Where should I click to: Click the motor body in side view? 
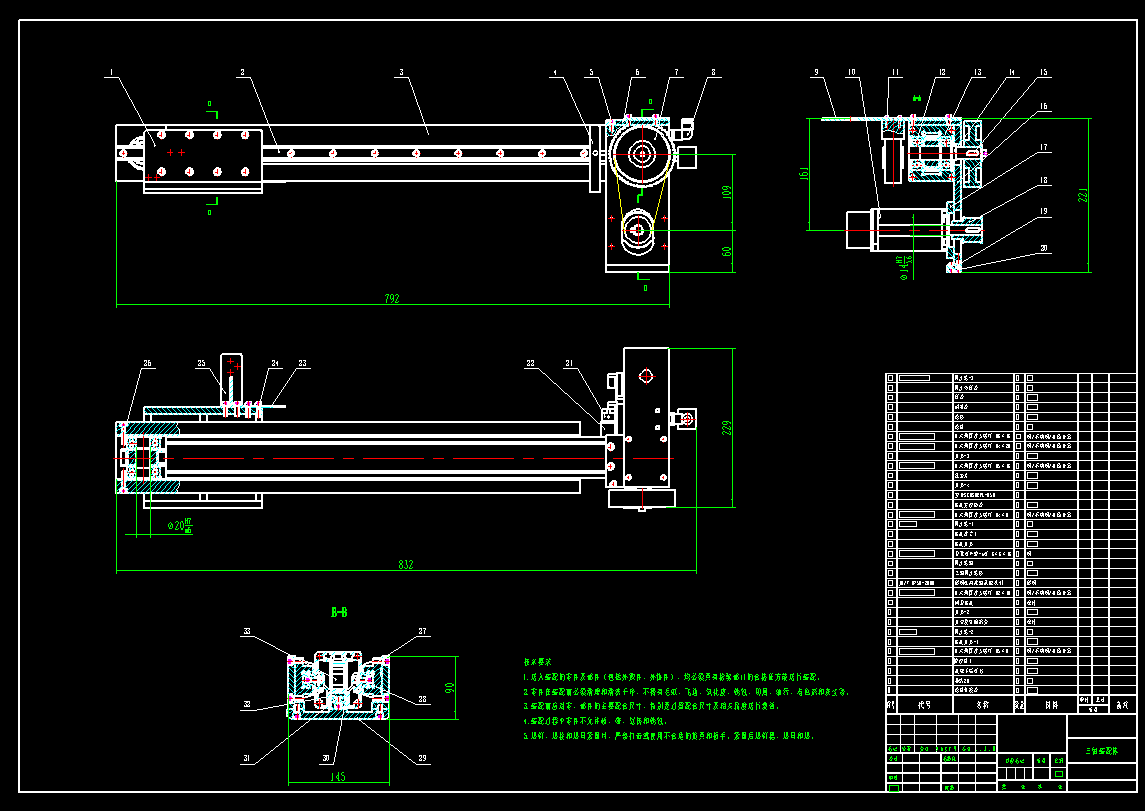click(x=910, y=229)
